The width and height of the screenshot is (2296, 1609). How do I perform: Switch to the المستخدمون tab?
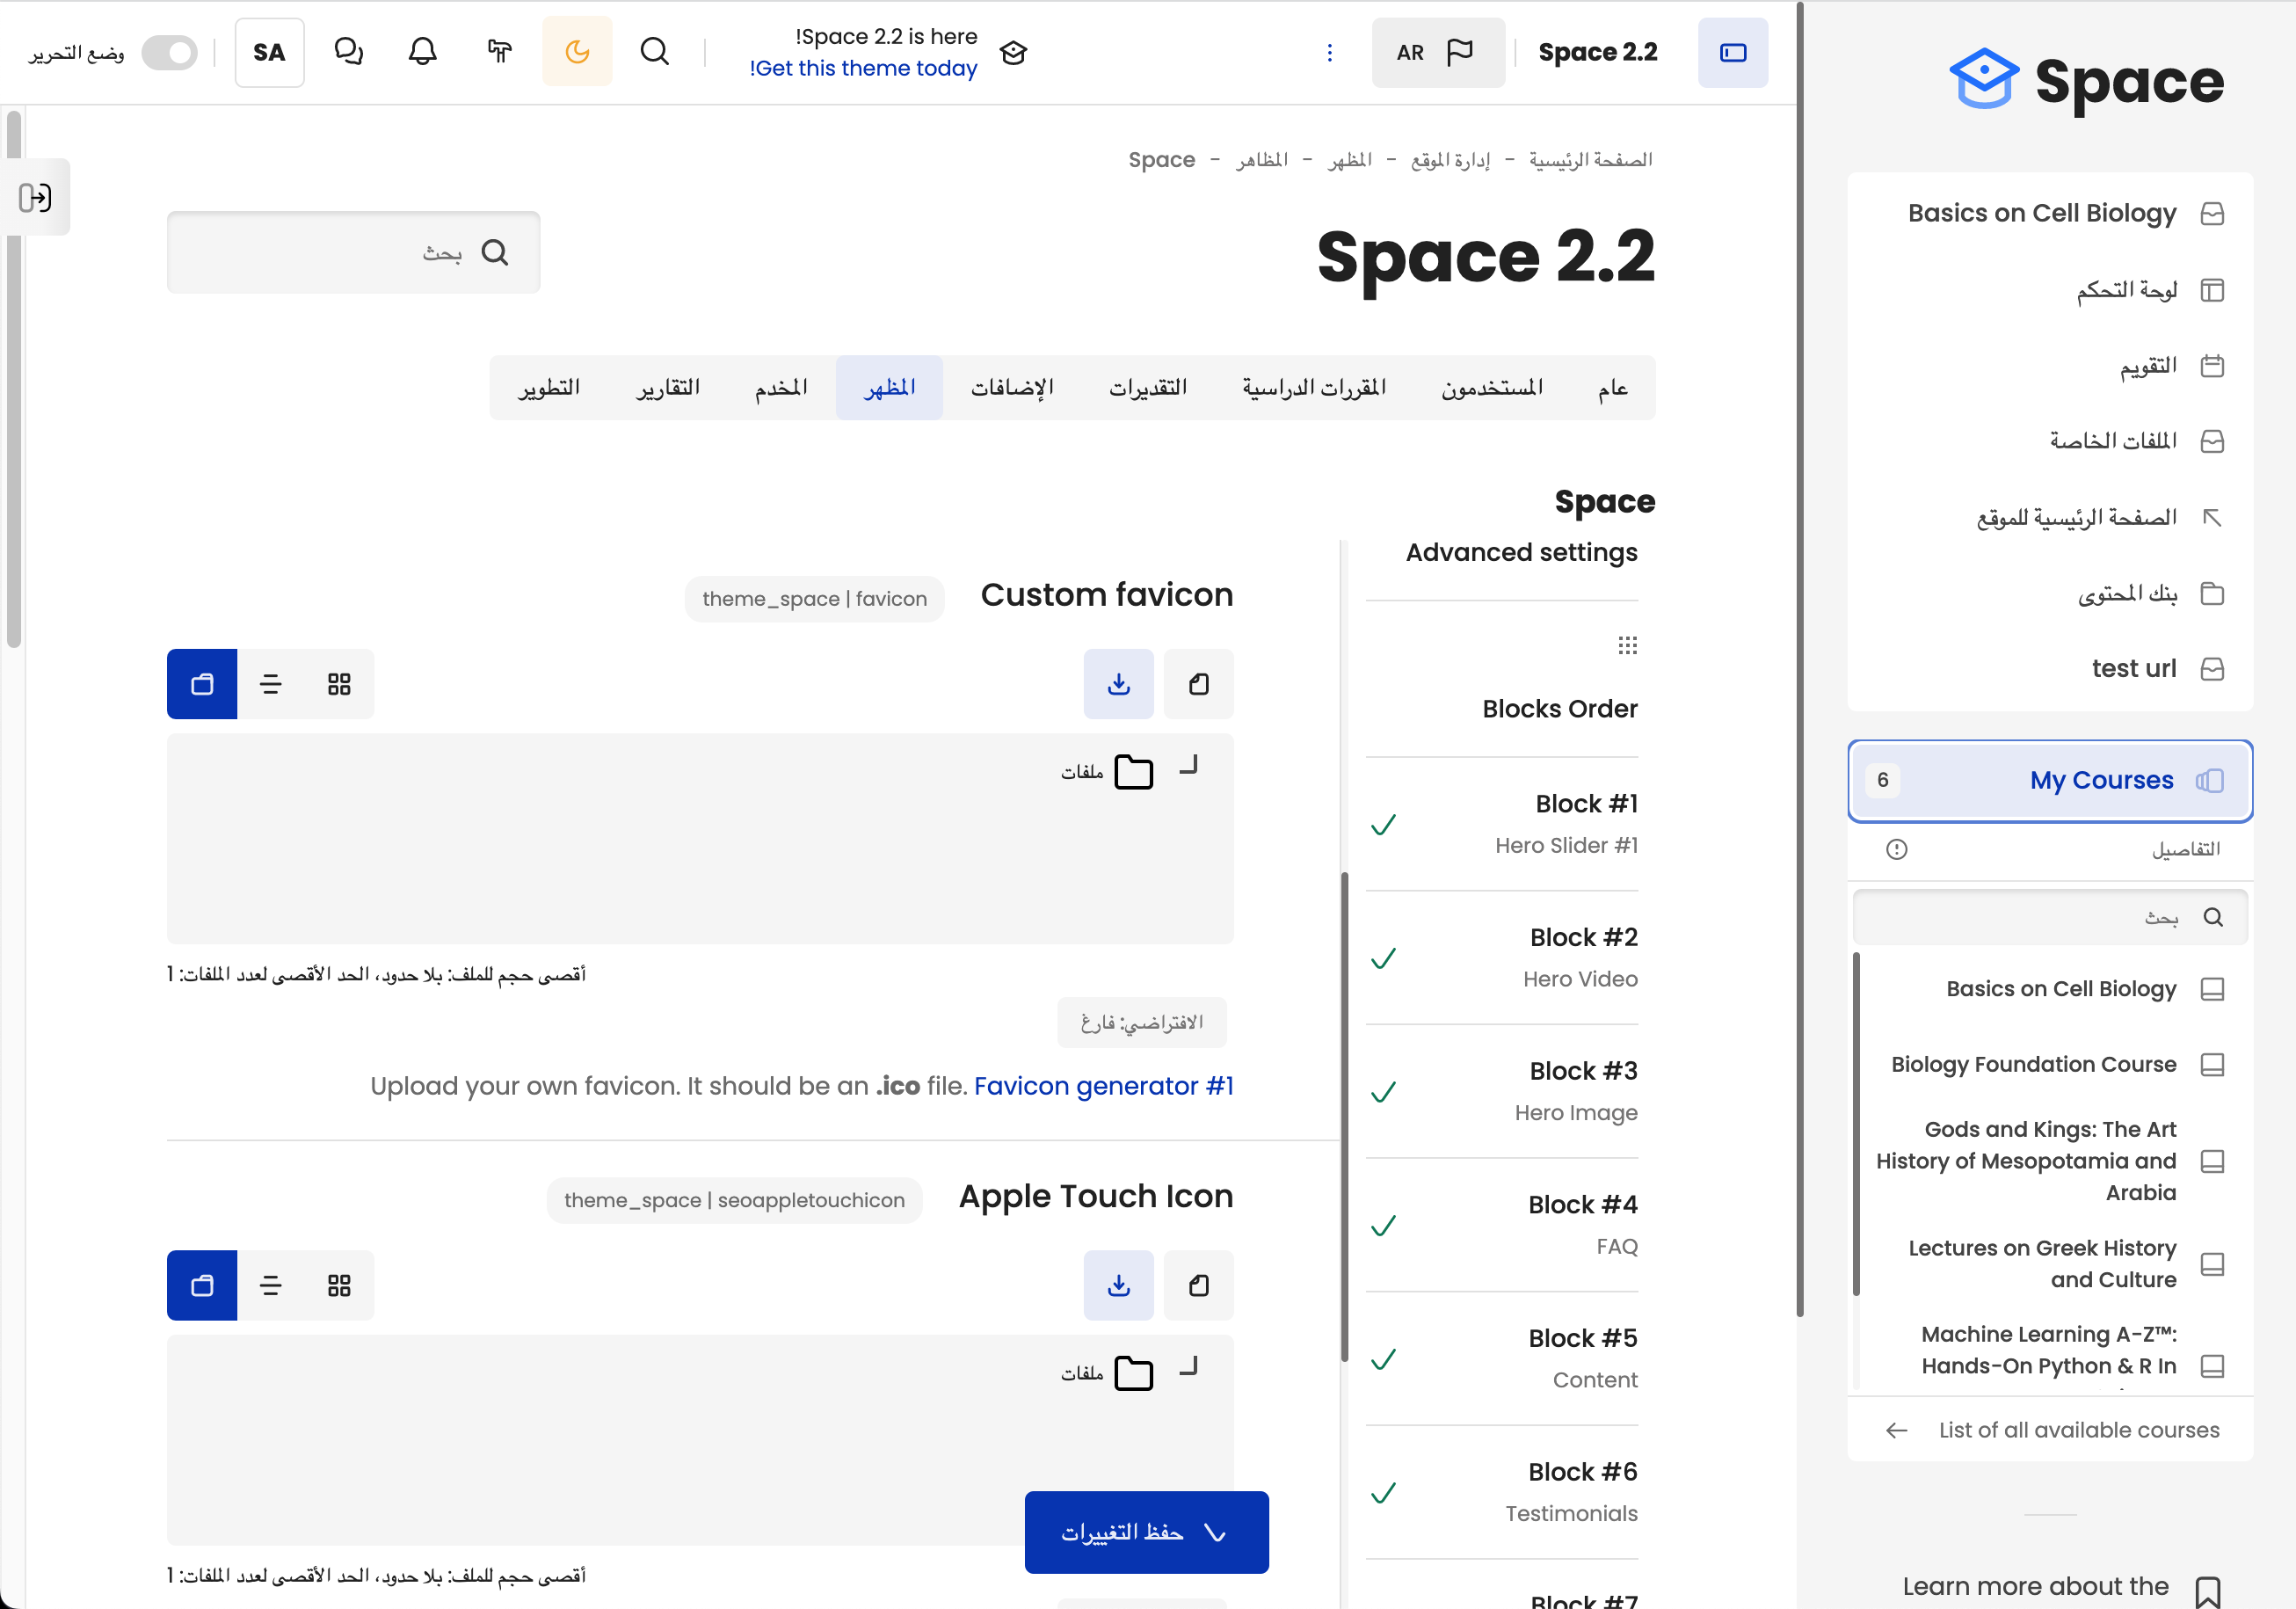coord(1491,387)
